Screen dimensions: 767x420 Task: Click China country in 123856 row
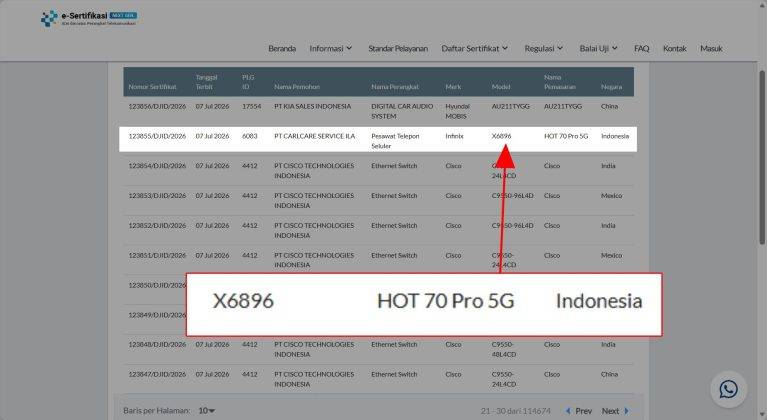point(609,106)
